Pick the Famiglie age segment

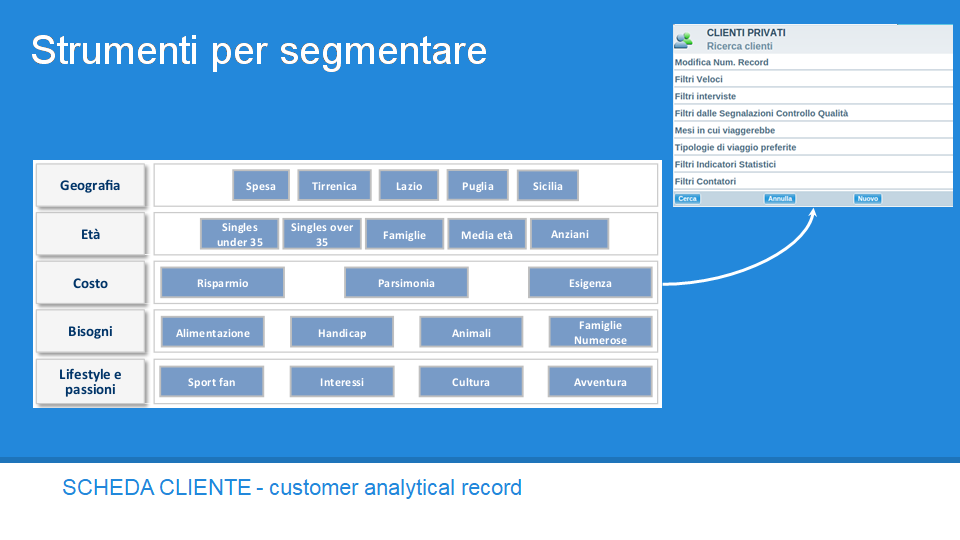404,234
